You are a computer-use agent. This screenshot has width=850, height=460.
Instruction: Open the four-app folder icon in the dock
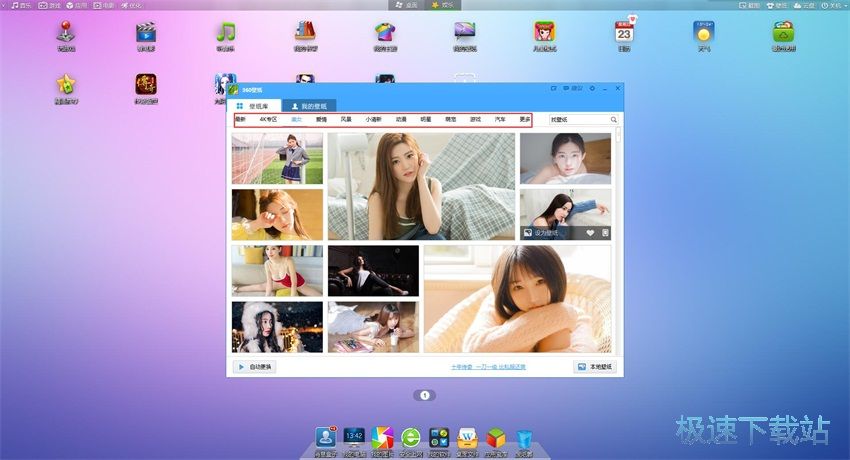coord(439,438)
